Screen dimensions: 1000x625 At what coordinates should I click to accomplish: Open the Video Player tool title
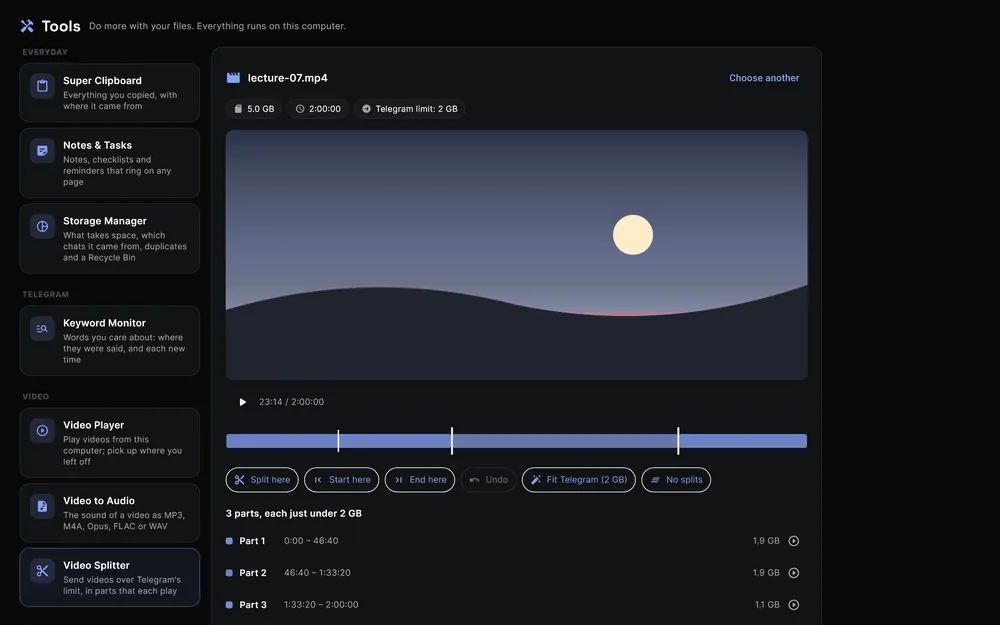(93, 425)
